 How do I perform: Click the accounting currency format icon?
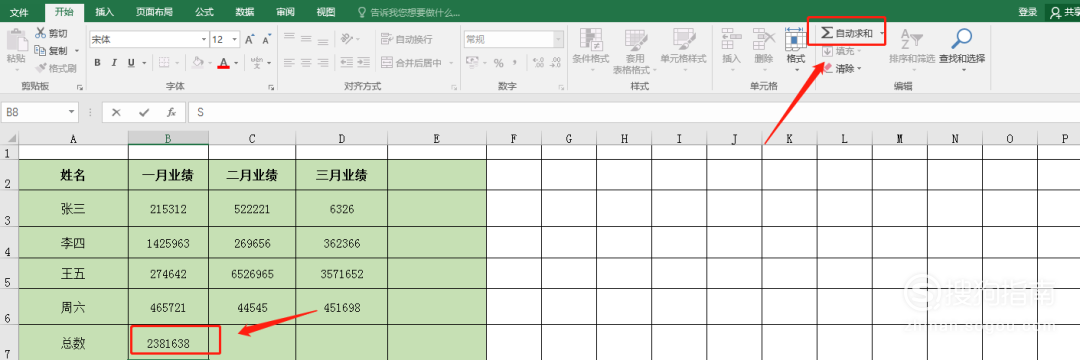[x=472, y=63]
